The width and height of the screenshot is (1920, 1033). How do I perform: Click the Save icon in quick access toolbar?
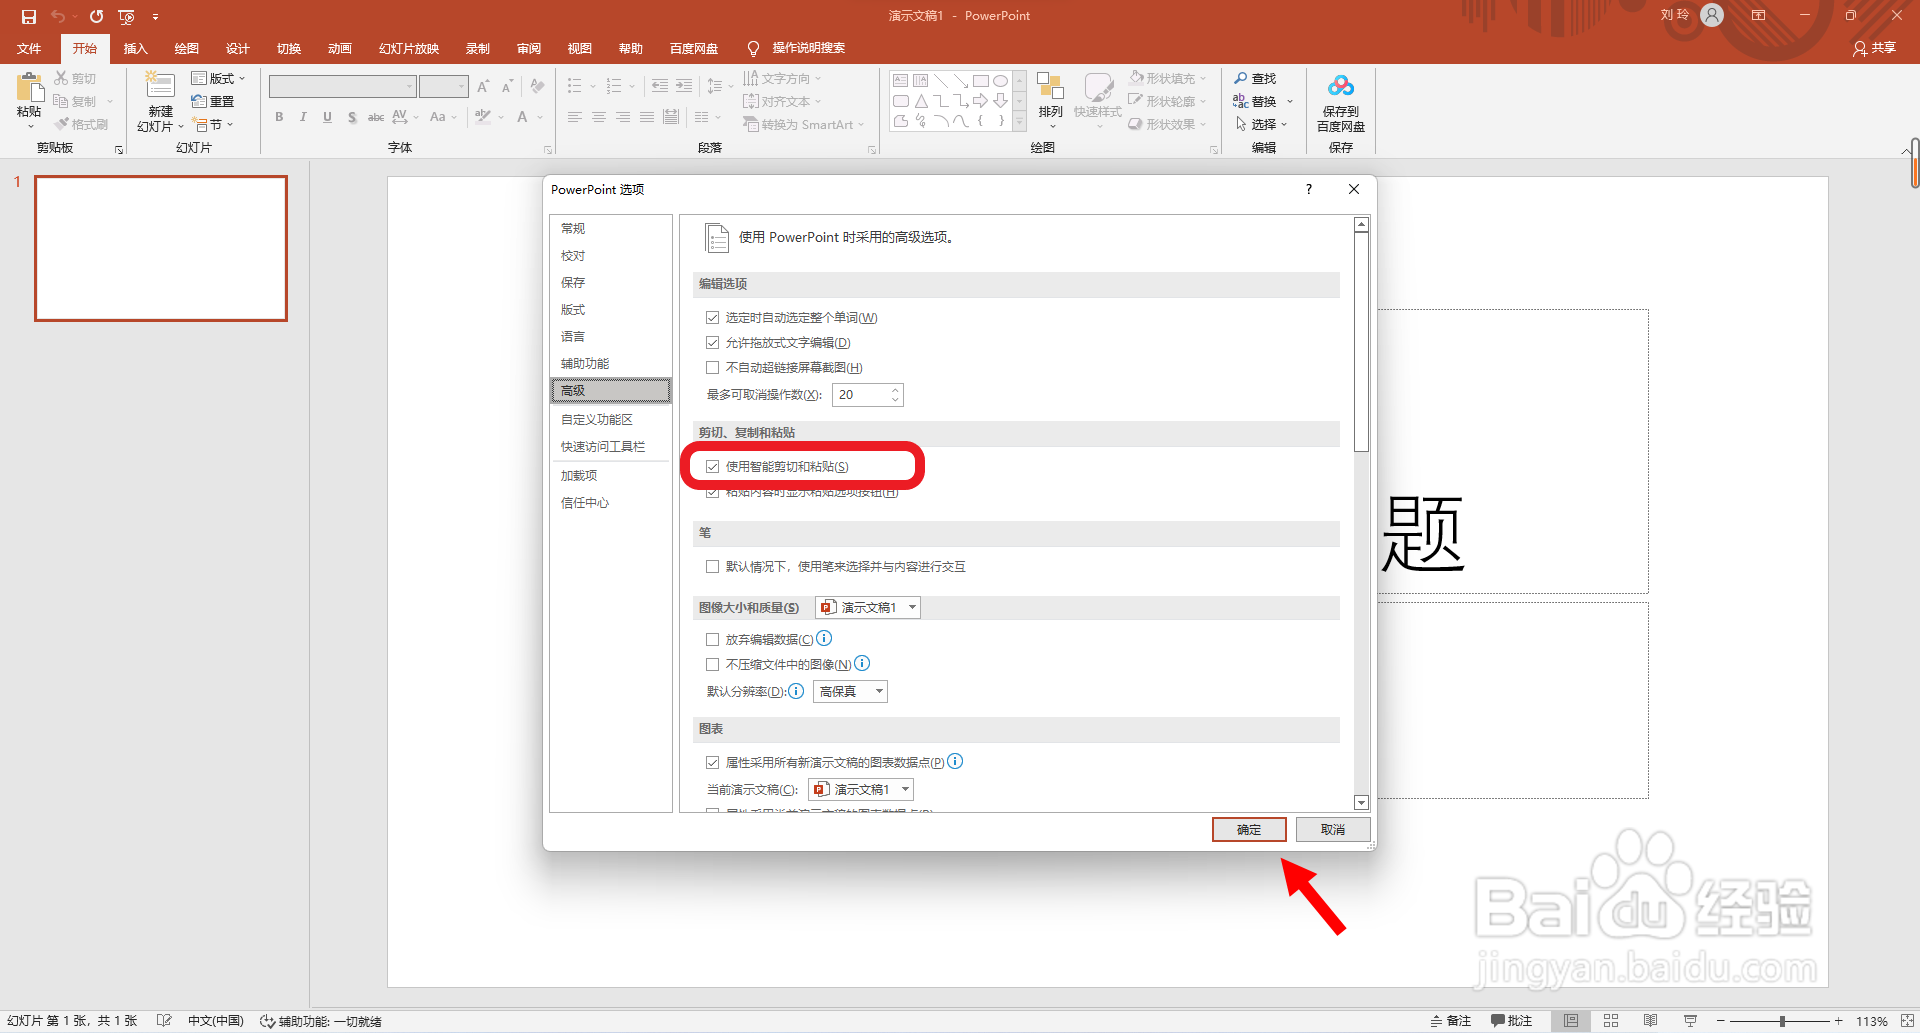pos(28,16)
